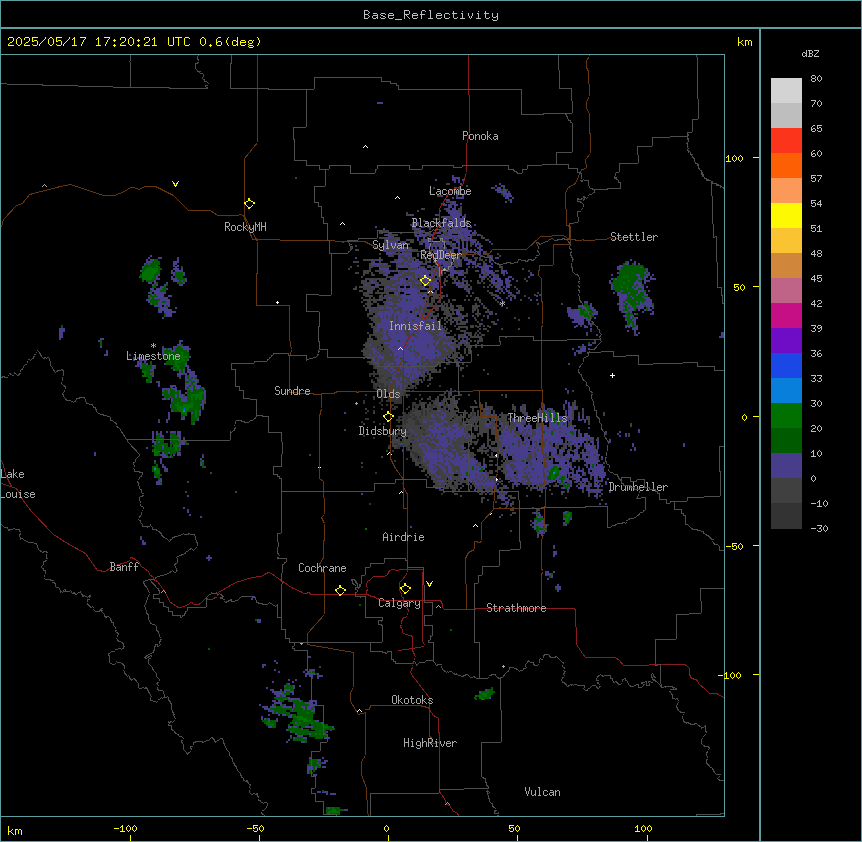Click the RedDeer city label
The image size is (862, 842).
[x=441, y=254]
